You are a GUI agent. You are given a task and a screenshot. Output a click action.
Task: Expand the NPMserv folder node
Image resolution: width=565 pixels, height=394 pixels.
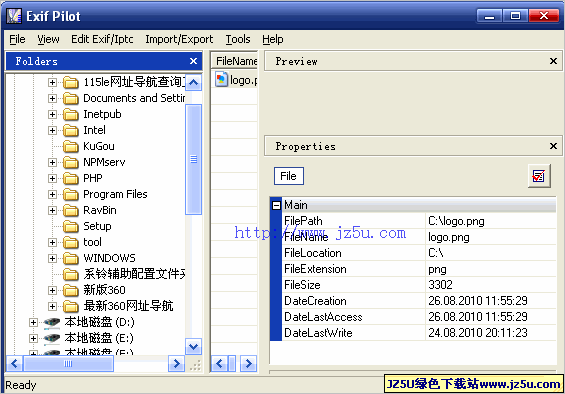tap(52, 162)
